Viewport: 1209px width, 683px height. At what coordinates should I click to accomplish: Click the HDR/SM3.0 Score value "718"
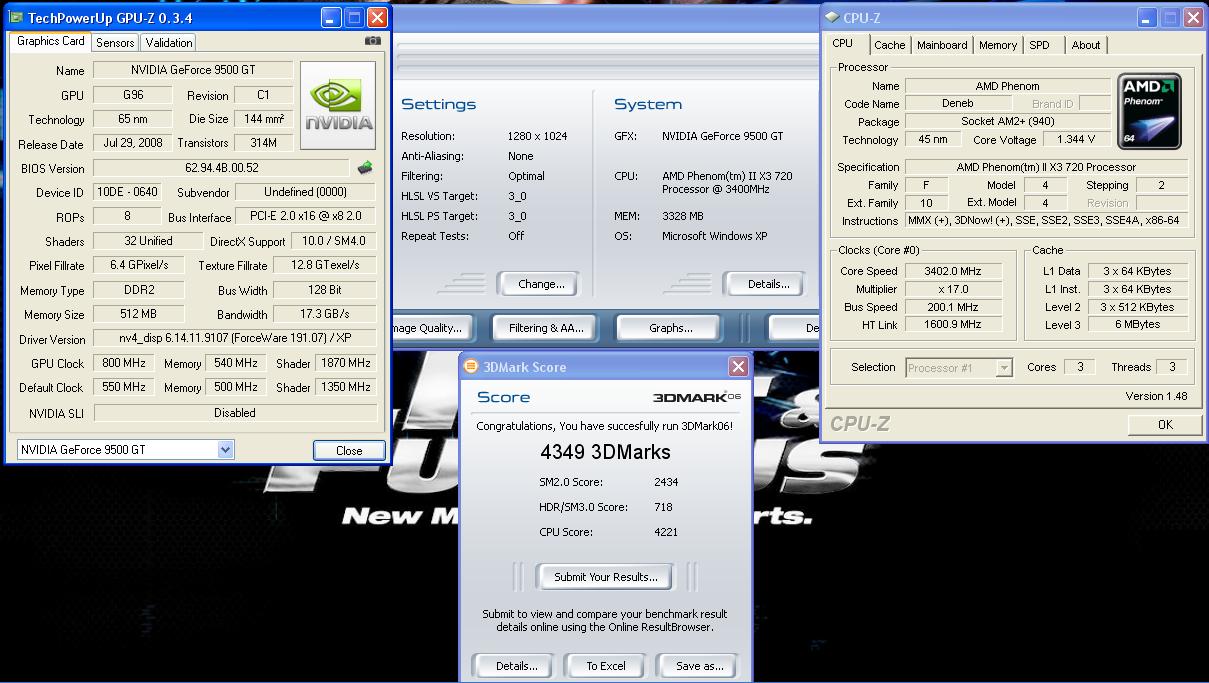coord(662,507)
